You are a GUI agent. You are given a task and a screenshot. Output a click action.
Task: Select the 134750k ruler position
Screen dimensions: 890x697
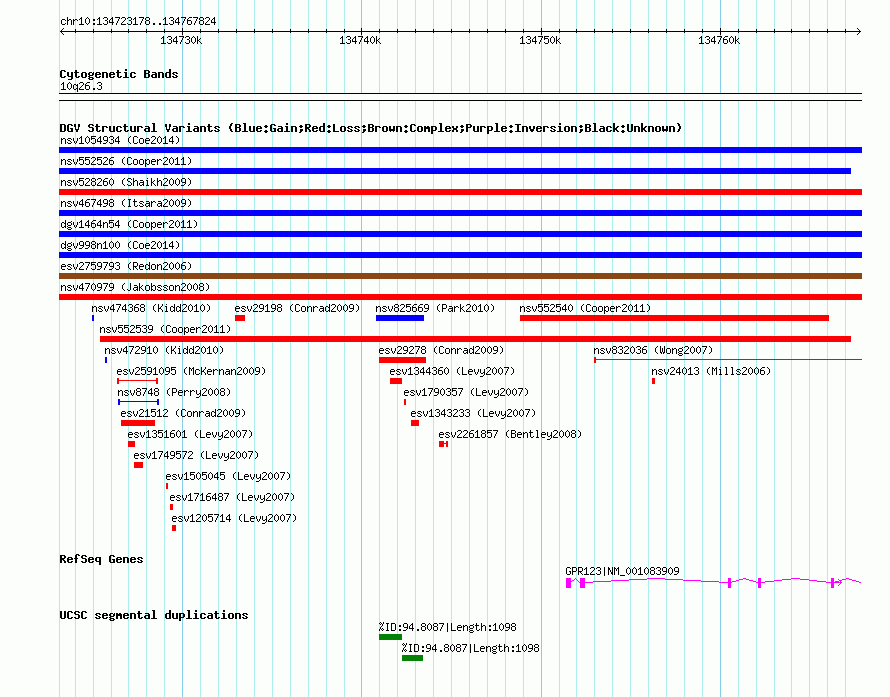tap(540, 40)
